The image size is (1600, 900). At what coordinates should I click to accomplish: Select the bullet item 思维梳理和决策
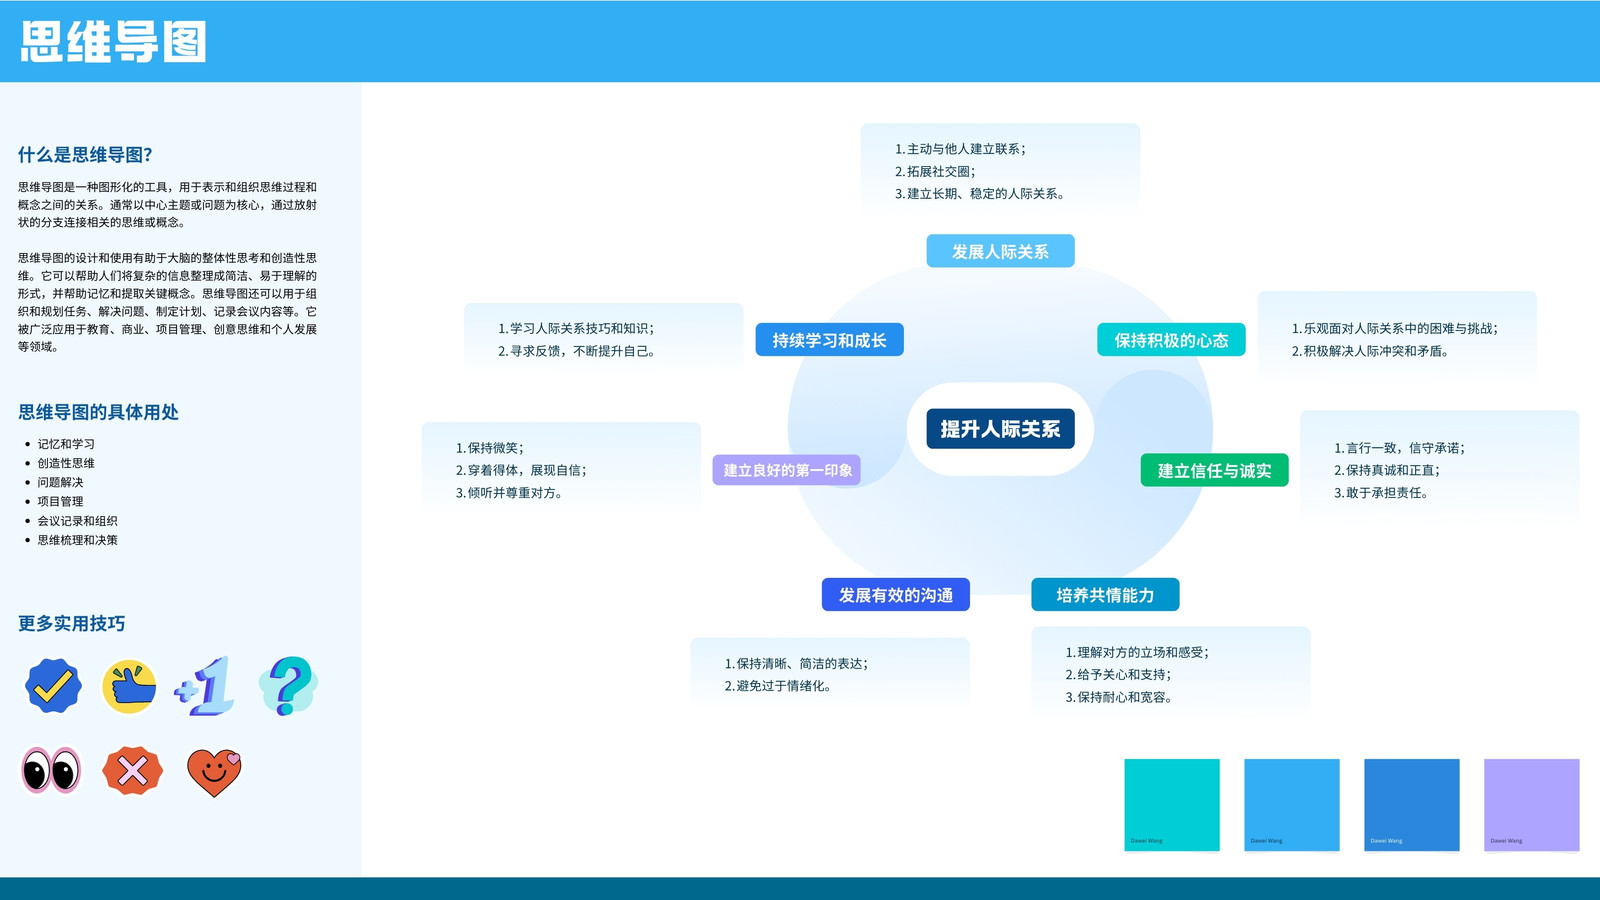click(78, 540)
